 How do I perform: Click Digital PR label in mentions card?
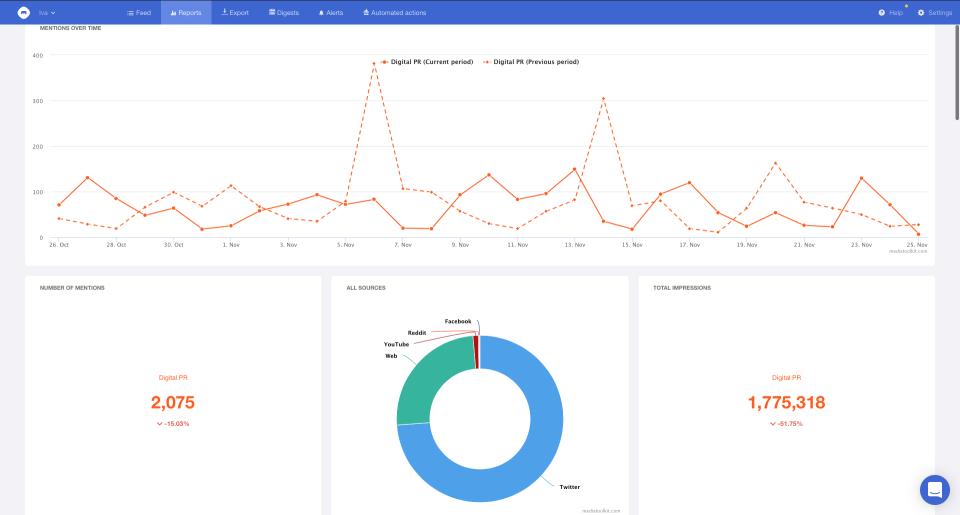[x=173, y=378]
